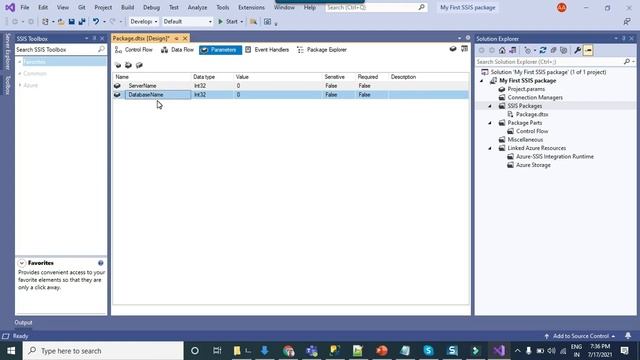Screen dimensions: 640x360
Task: Switch to the Data Flow tab
Action: coord(177,50)
